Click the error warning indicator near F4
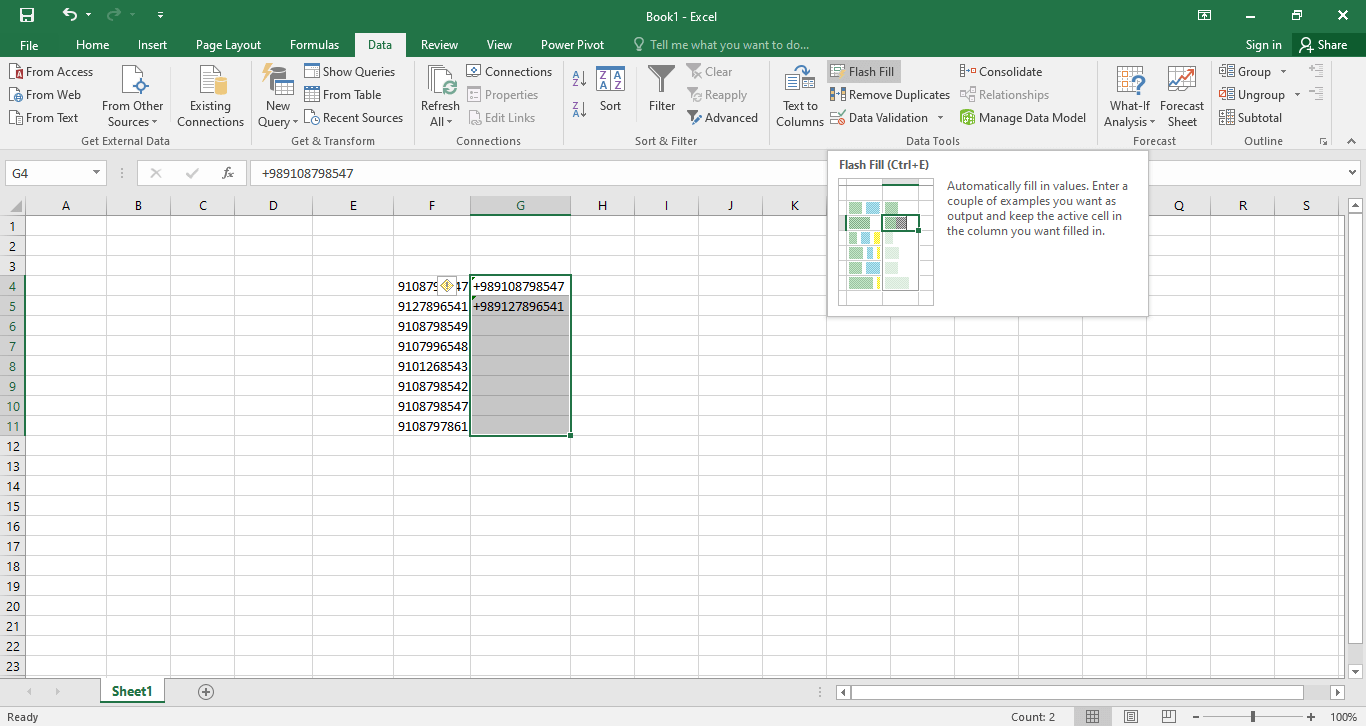This screenshot has height=726, width=1366. tap(447, 286)
